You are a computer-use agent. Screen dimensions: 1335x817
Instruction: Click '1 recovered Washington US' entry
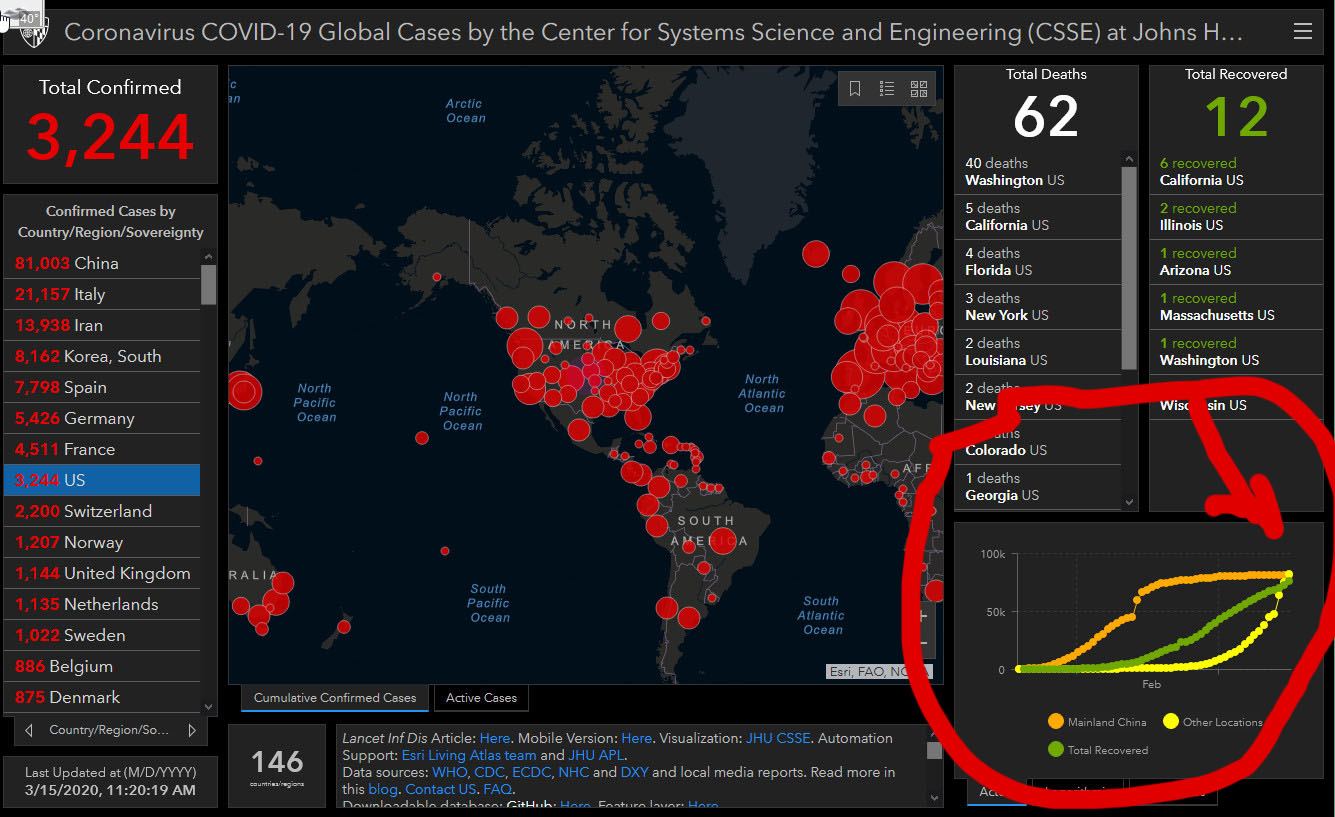pyautogui.click(x=1236, y=352)
